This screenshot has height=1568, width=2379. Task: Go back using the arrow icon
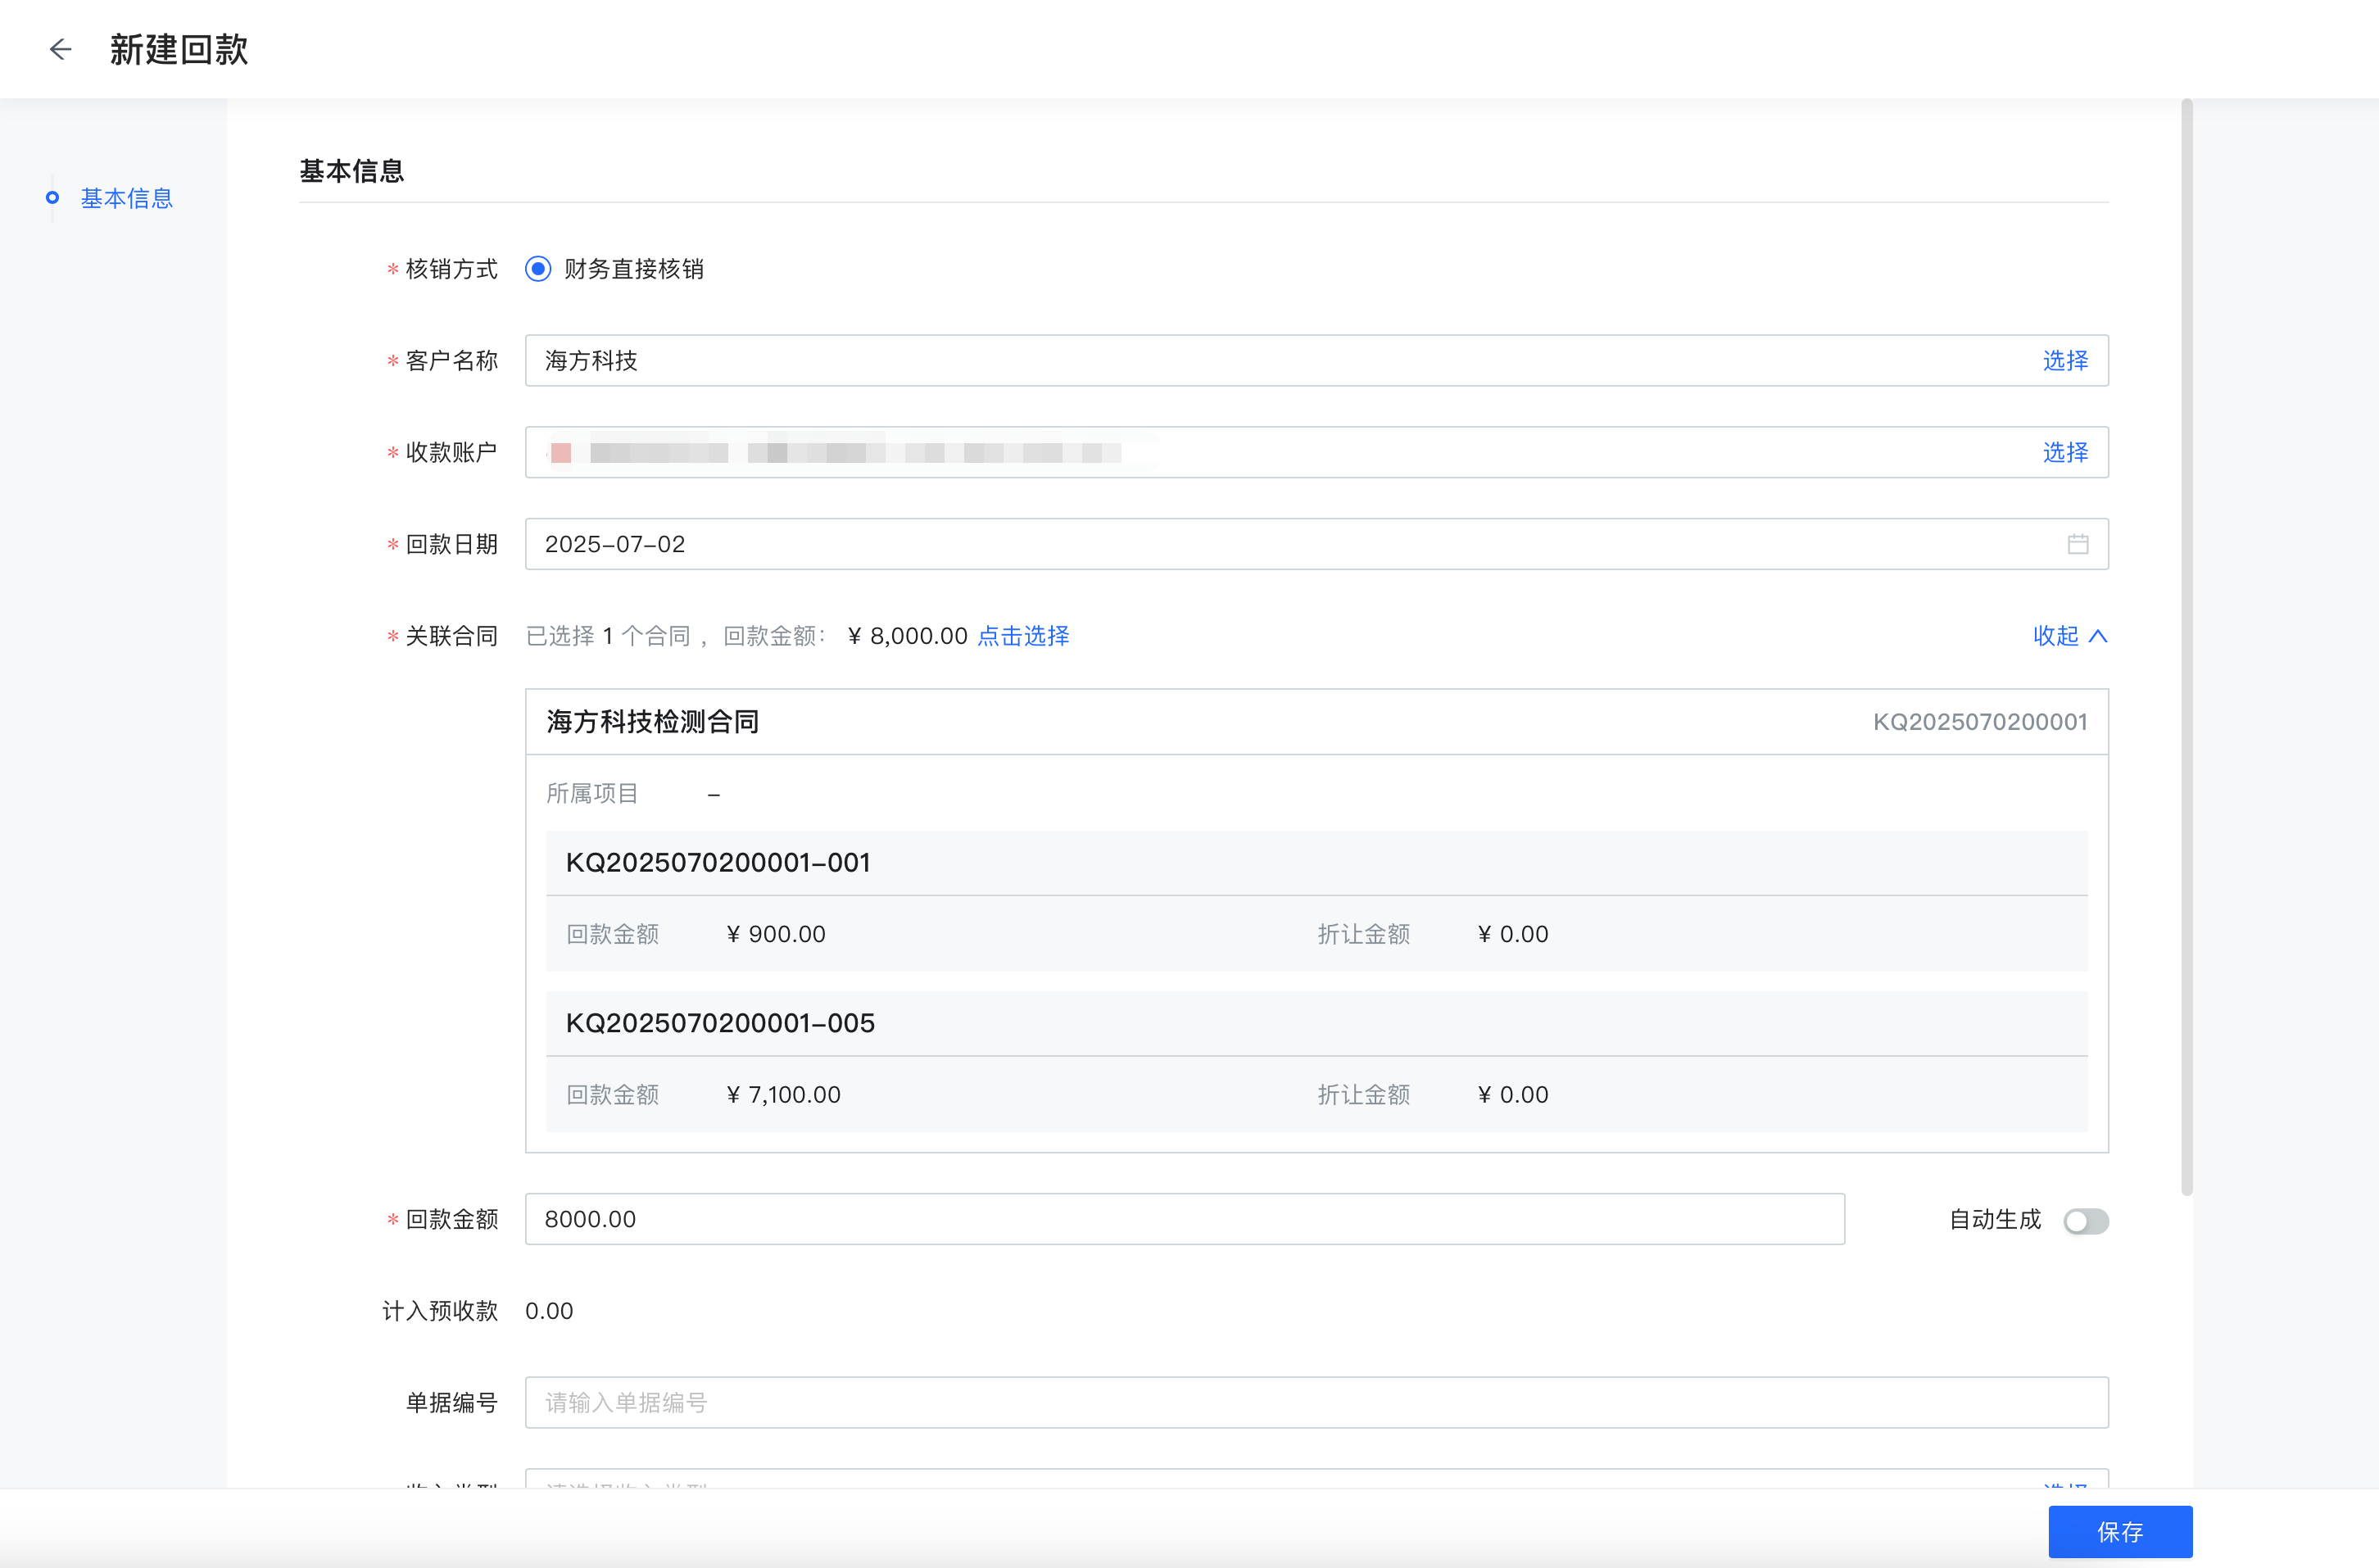click(60, 49)
